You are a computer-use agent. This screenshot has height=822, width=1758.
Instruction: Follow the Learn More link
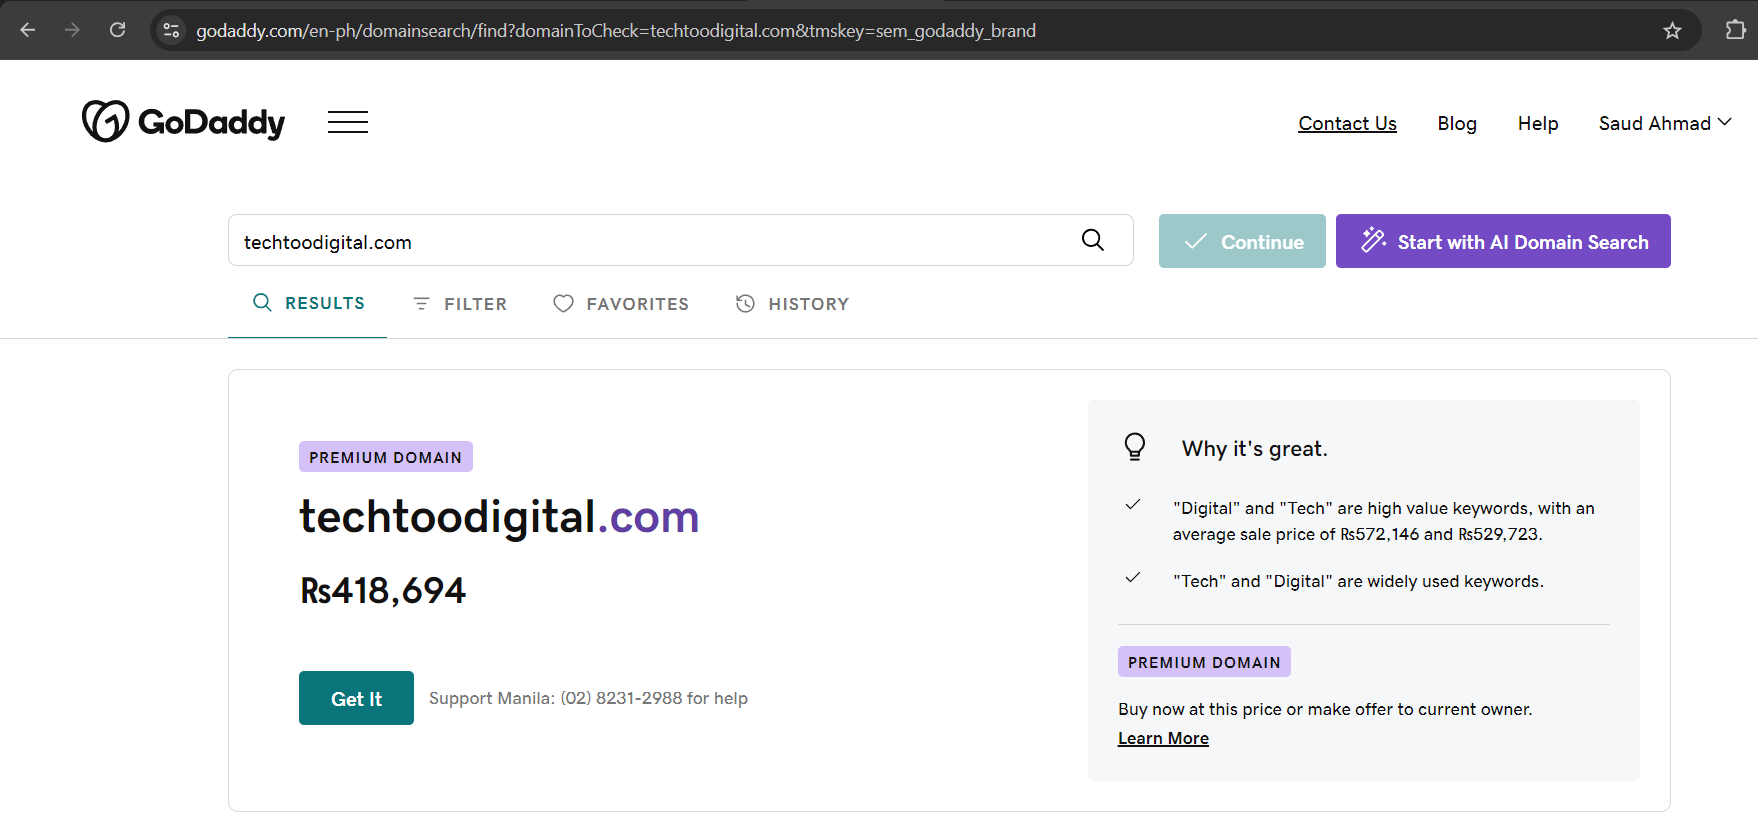[1163, 738]
